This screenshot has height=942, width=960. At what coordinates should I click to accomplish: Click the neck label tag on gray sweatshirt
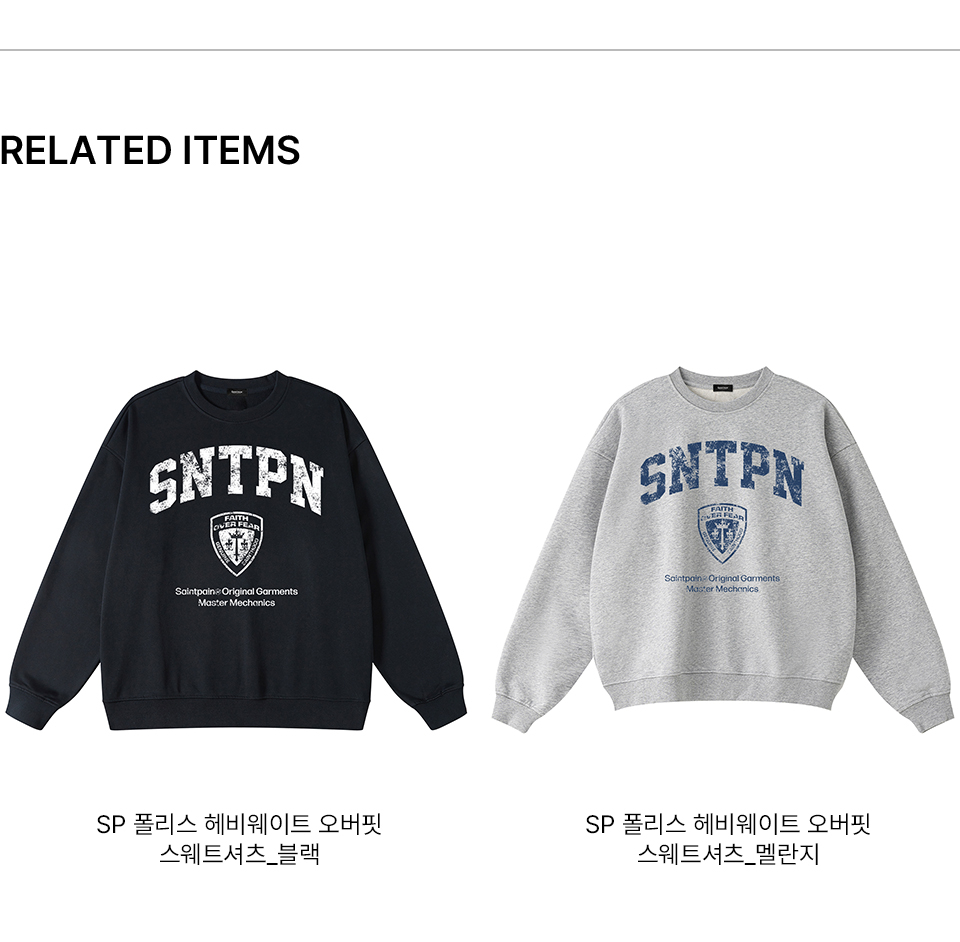(x=722, y=388)
